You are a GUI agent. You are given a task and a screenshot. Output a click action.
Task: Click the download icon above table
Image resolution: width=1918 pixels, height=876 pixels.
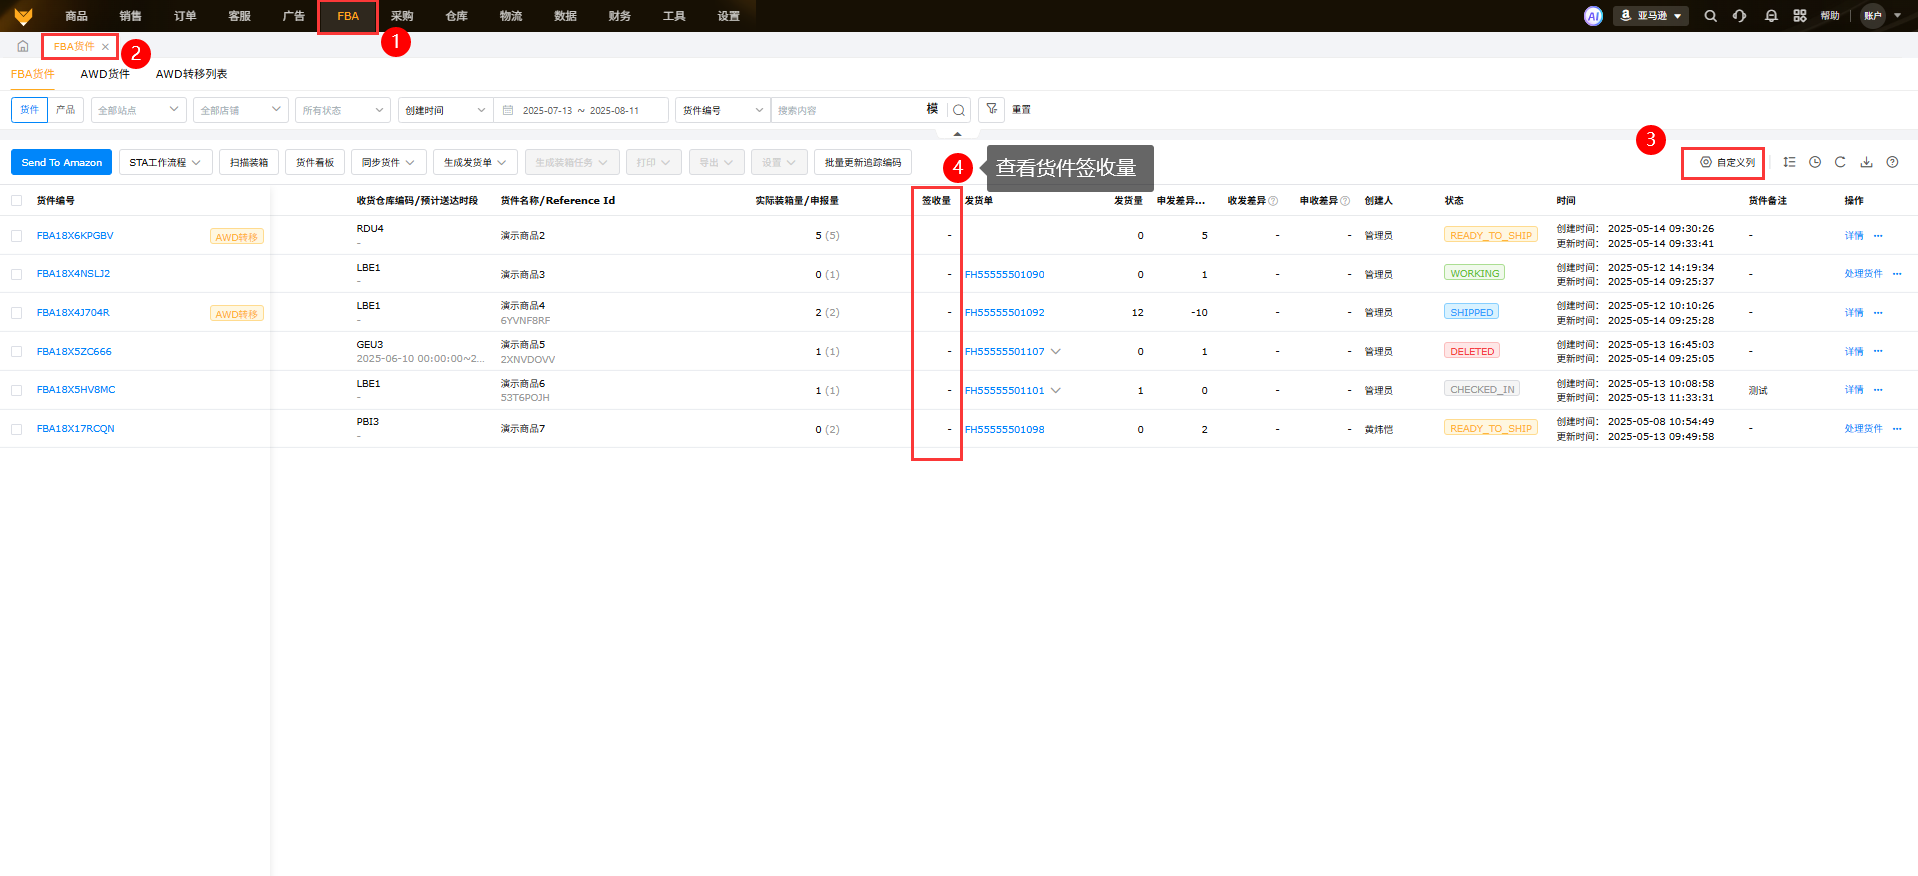(1866, 162)
